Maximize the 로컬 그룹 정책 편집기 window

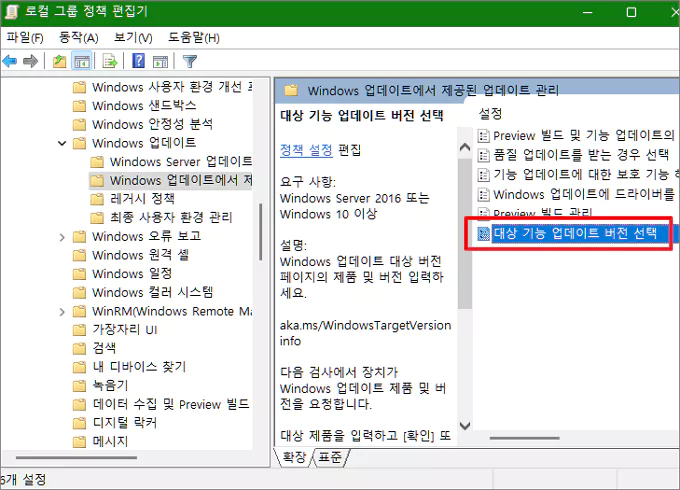tap(631, 13)
